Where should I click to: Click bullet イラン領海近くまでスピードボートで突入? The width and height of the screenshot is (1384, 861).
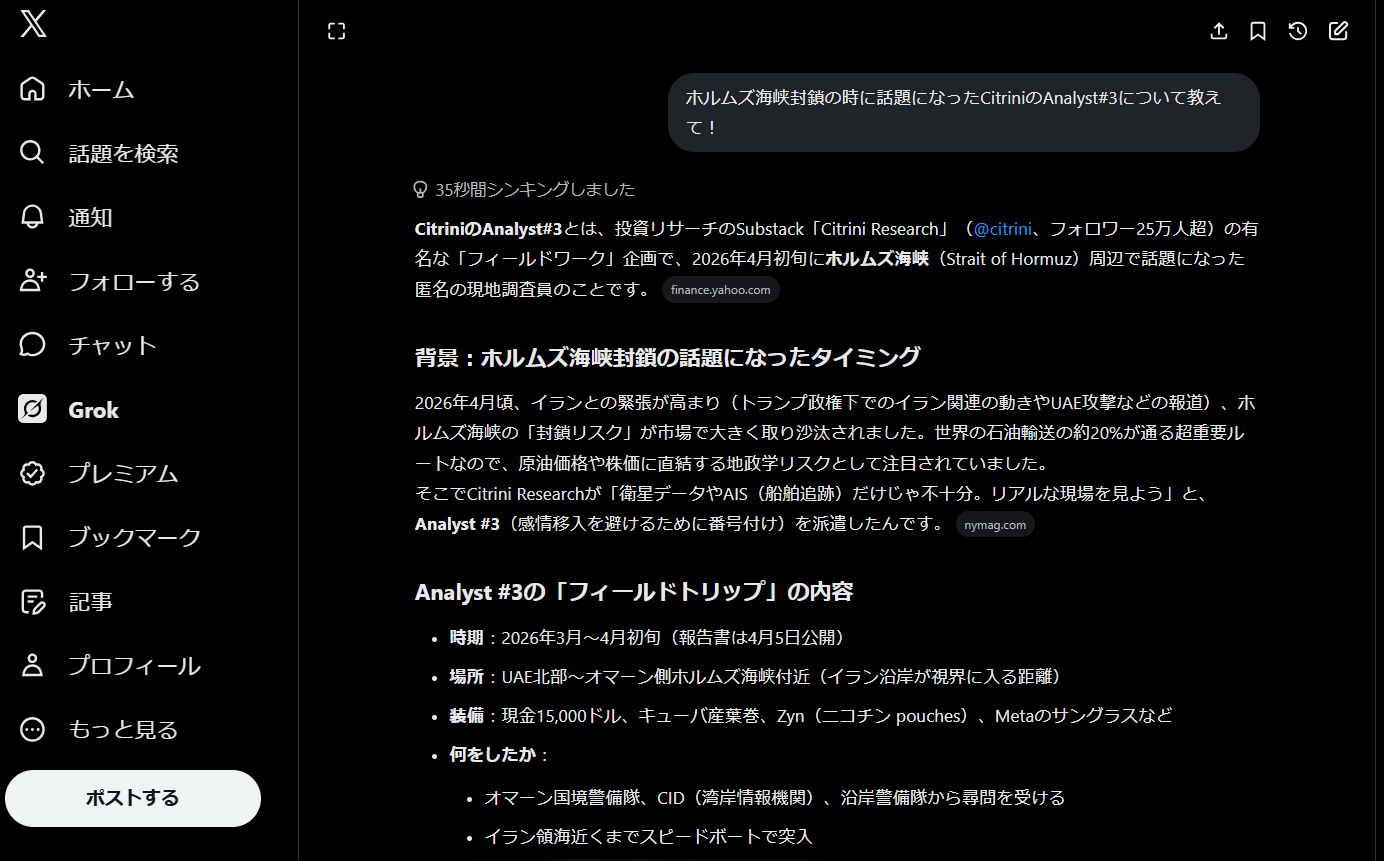pos(648,835)
